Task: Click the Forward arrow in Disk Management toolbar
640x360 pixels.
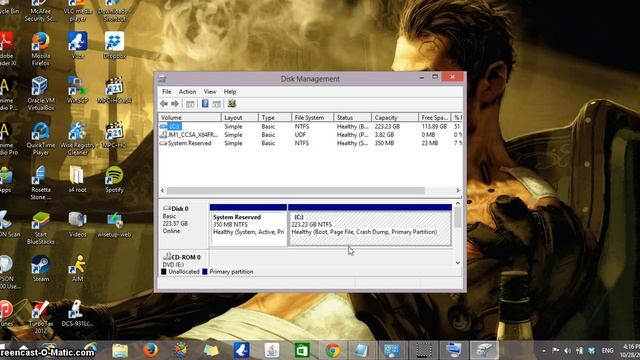Action: pyautogui.click(x=175, y=104)
